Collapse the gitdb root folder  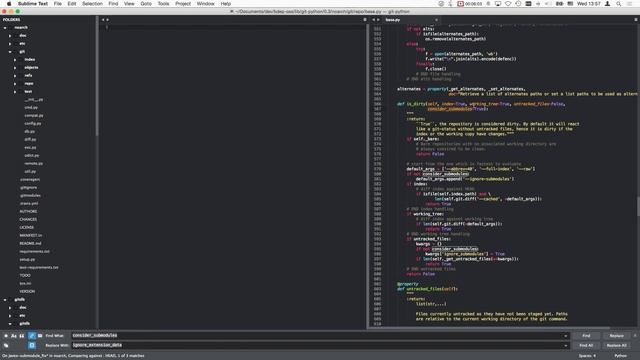pyautogui.click(x=5, y=300)
